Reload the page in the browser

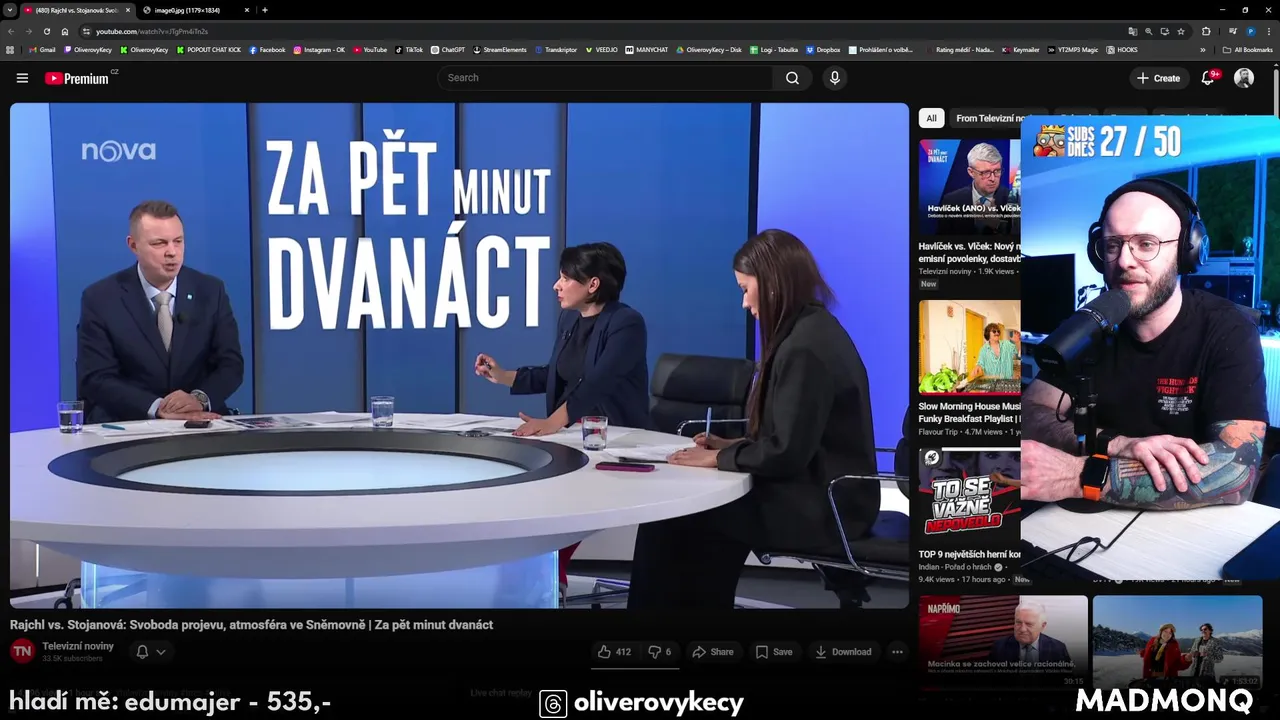point(47,31)
